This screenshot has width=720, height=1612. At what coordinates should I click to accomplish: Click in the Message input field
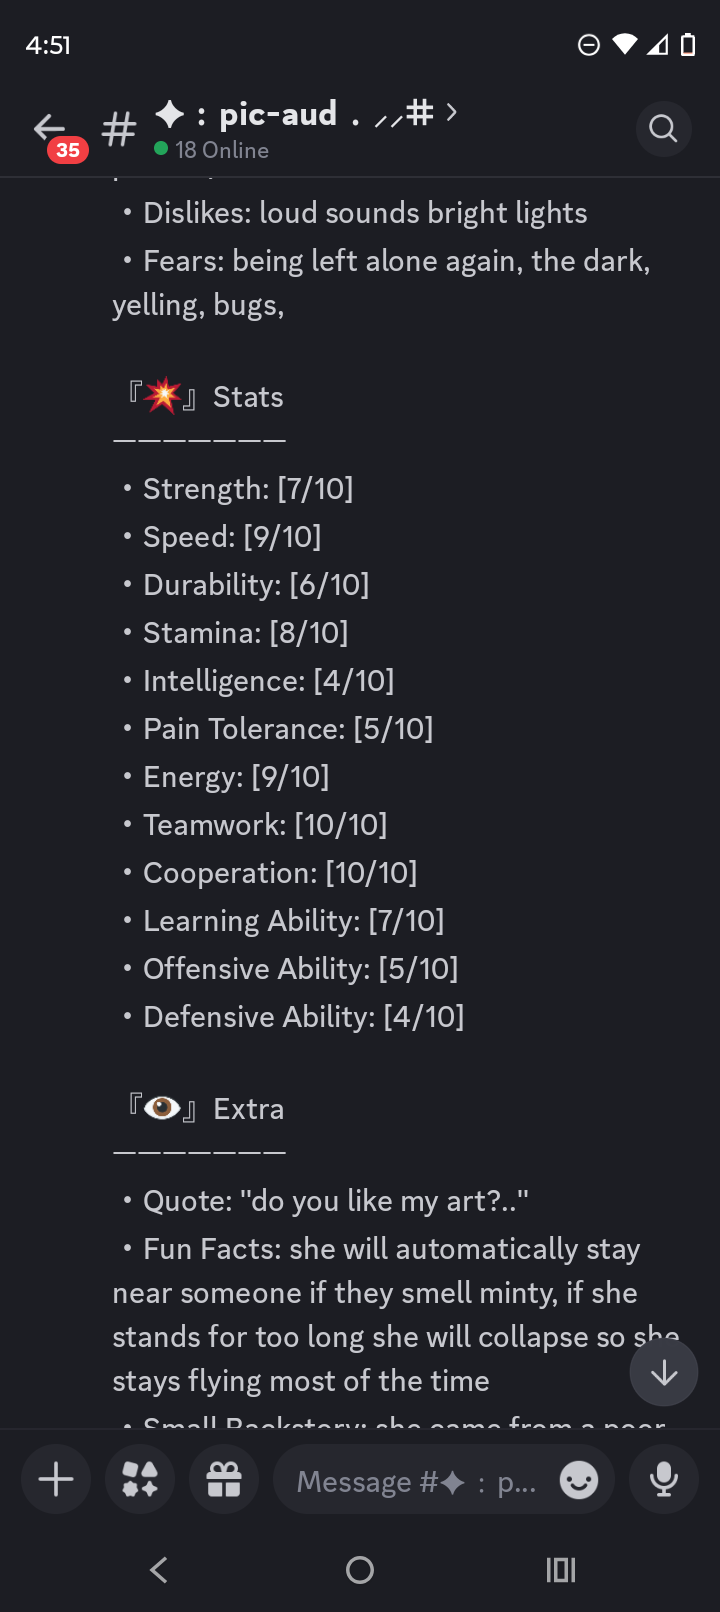pyautogui.click(x=415, y=1481)
